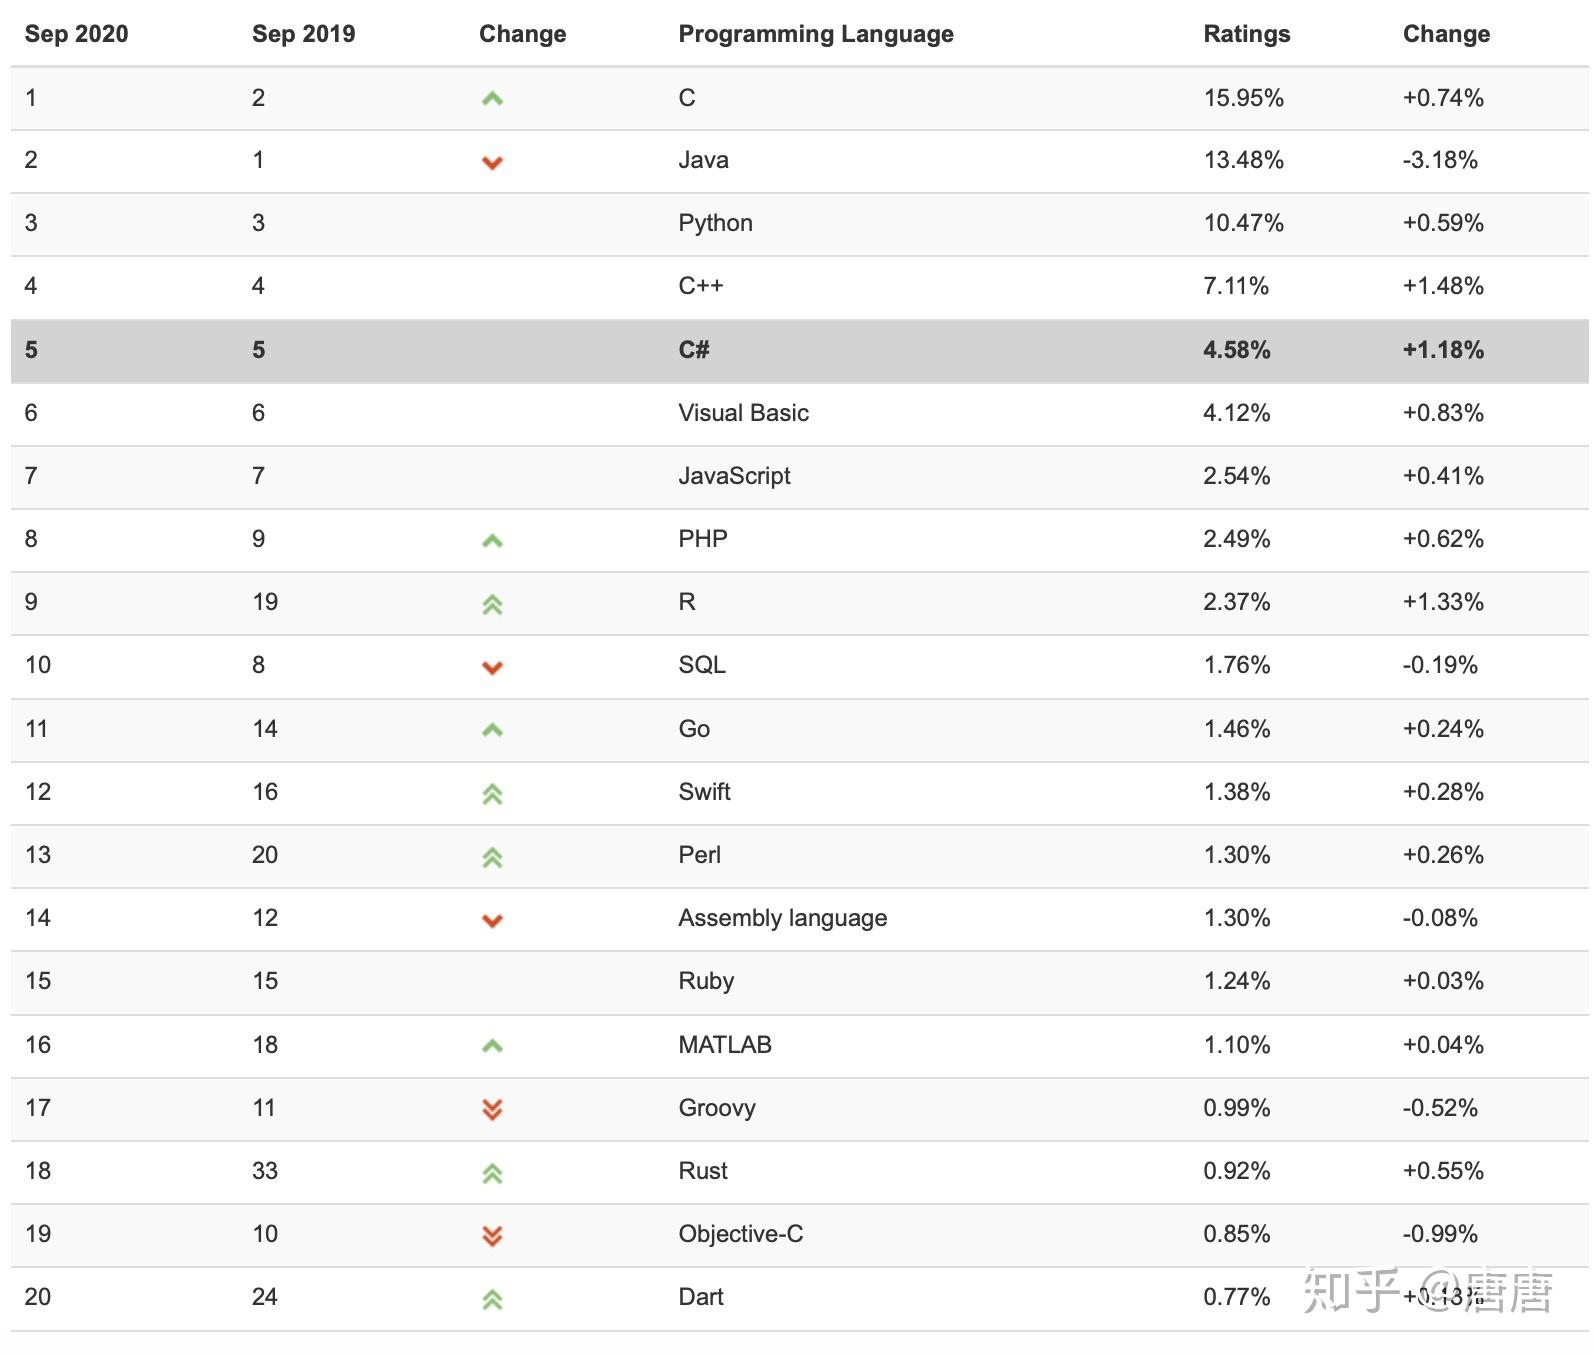Viewport: 1594px width, 1354px height.
Task: Click the Sep 2019 column header
Action: tap(303, 34)
